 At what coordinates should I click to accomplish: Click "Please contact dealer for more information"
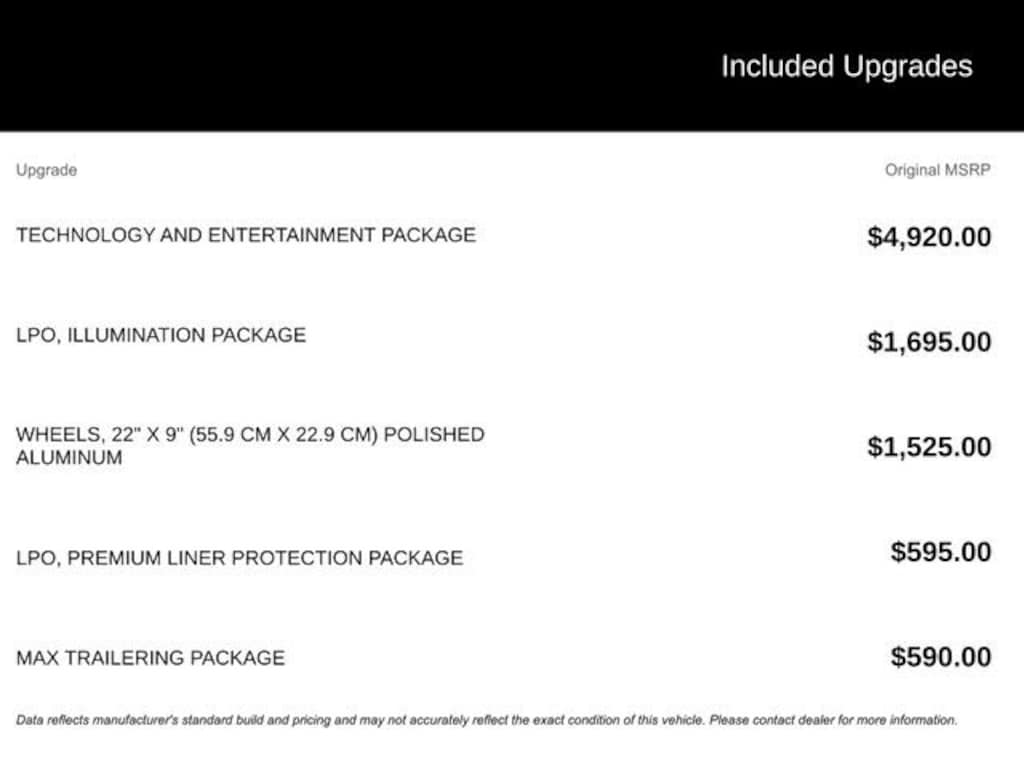[833, 720]
